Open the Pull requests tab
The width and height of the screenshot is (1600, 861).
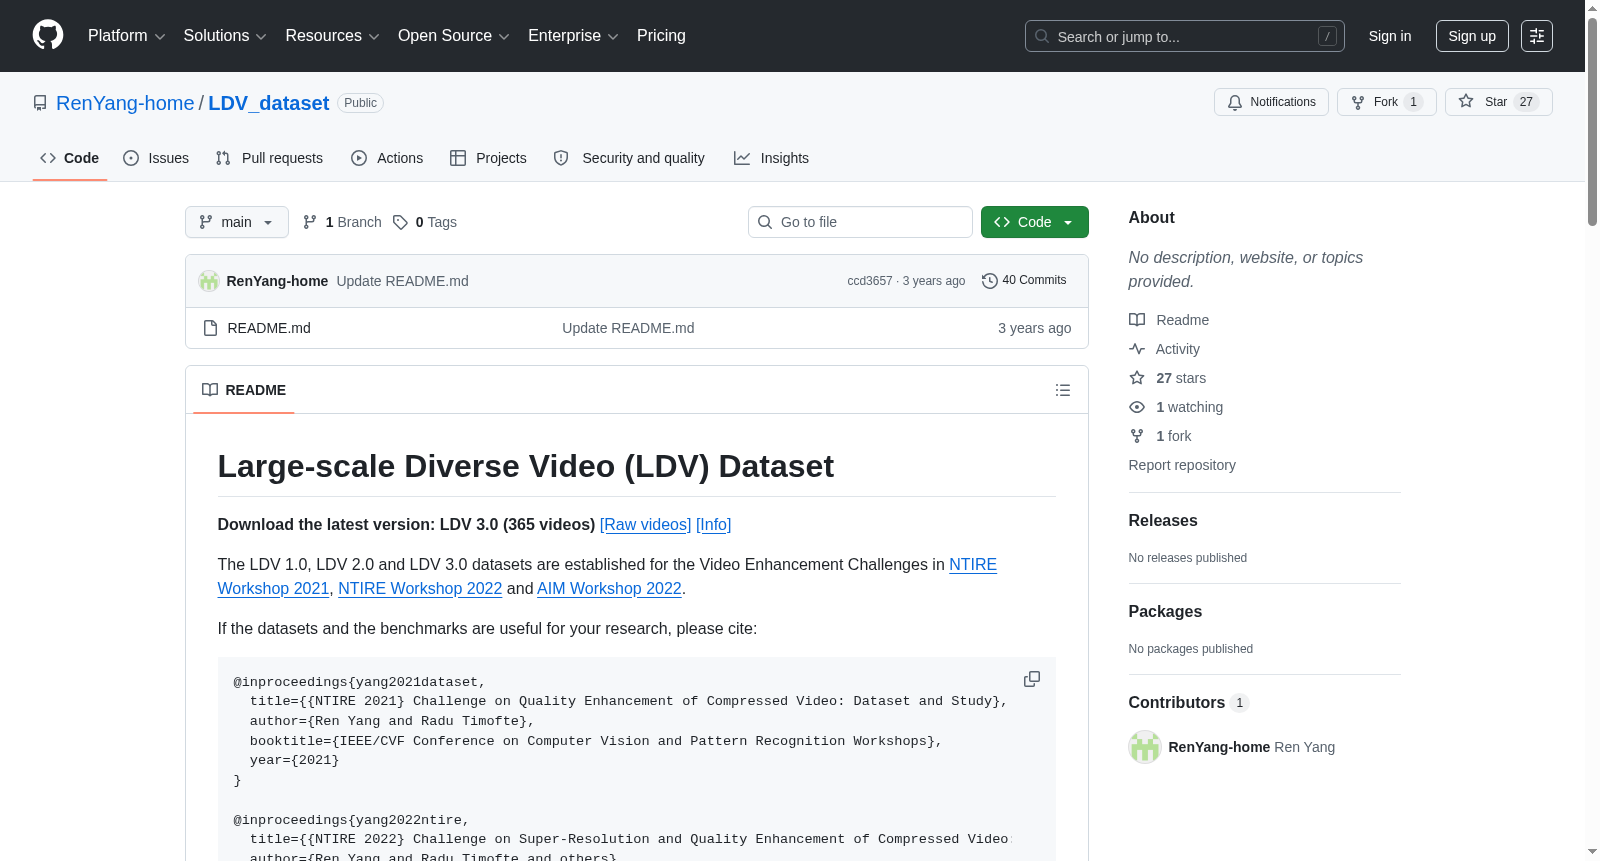pos(269,158)
